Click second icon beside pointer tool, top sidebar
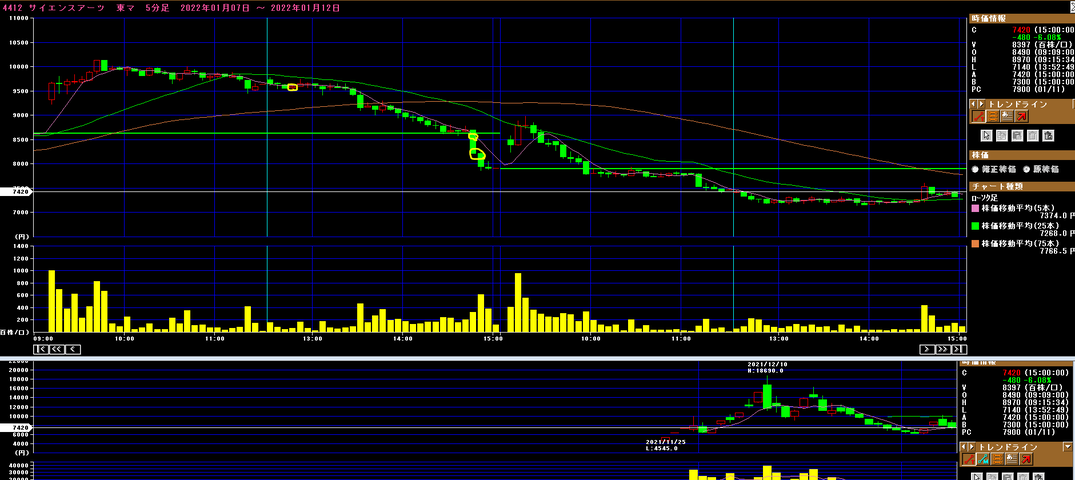Screen dimensions: 1075x480 pyautogui.click(x=1002, y=135)
